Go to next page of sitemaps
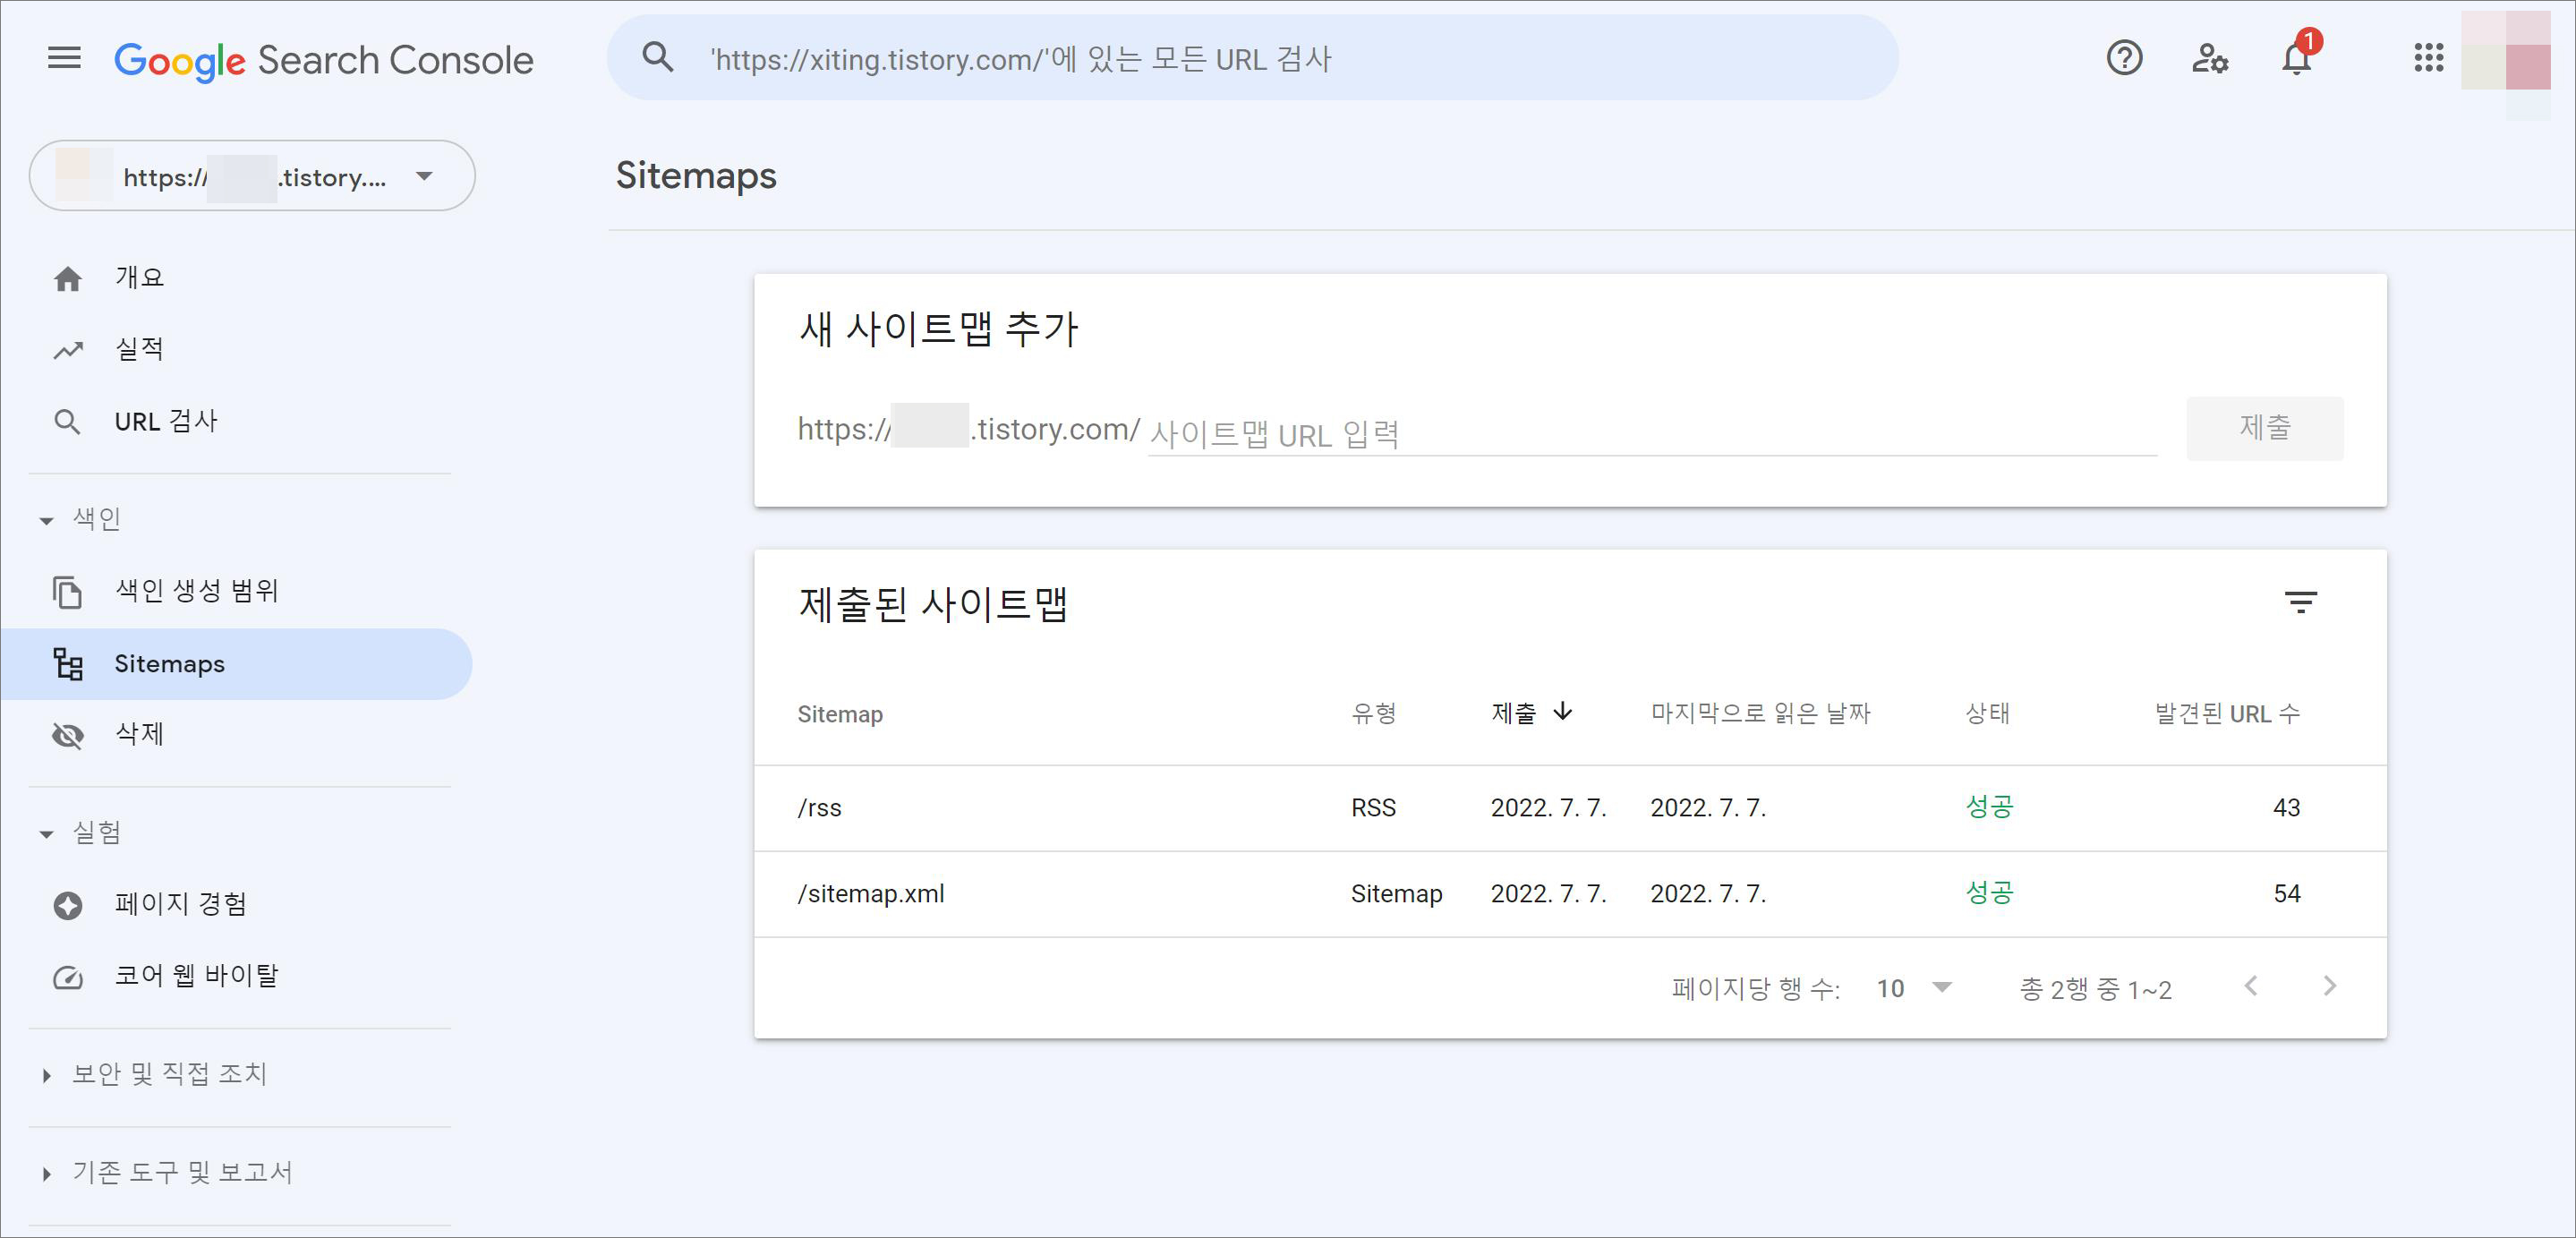Screen dimensions: 2576x1238 (x=2330, y=986)
